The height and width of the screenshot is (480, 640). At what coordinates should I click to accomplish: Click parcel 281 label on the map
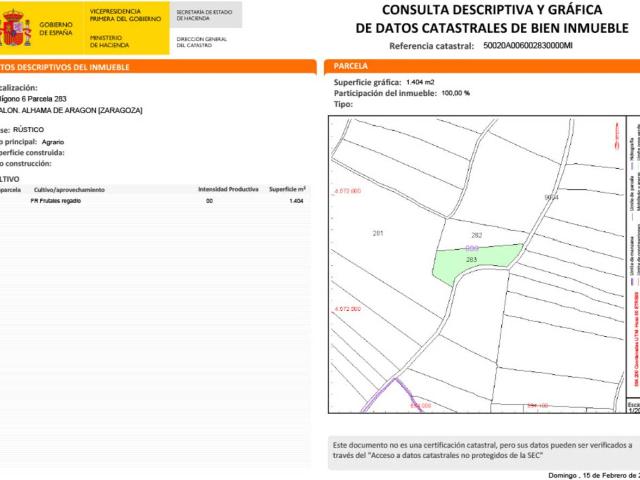378,233
